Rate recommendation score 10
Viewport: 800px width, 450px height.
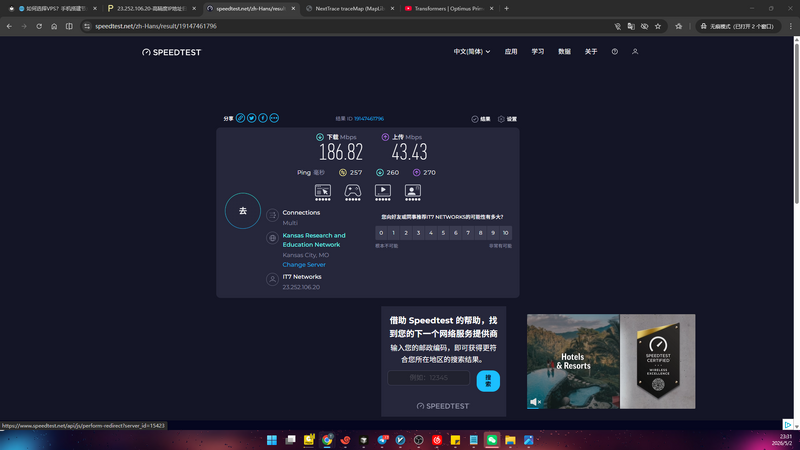pyautogui.click(x=506, y=233)
